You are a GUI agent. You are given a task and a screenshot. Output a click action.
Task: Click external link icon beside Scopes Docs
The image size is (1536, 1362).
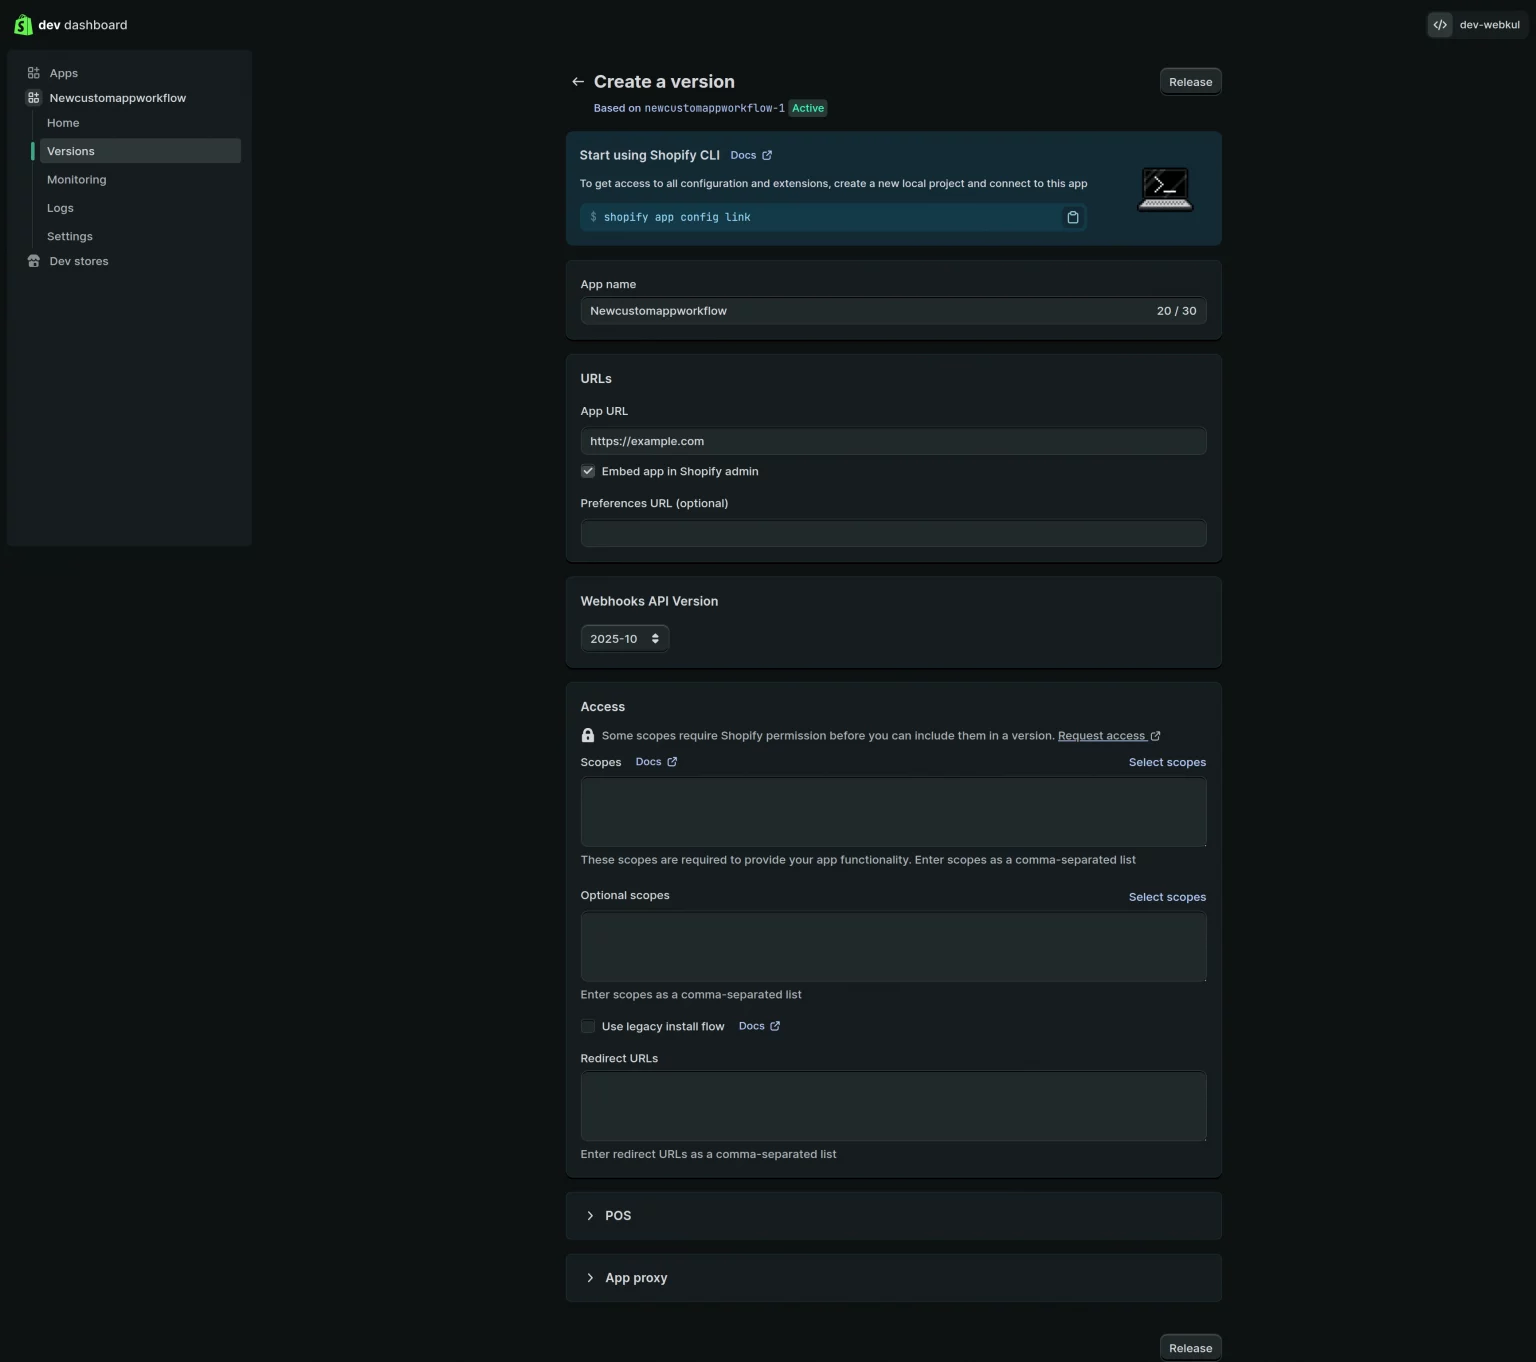(x=672, y=762)
